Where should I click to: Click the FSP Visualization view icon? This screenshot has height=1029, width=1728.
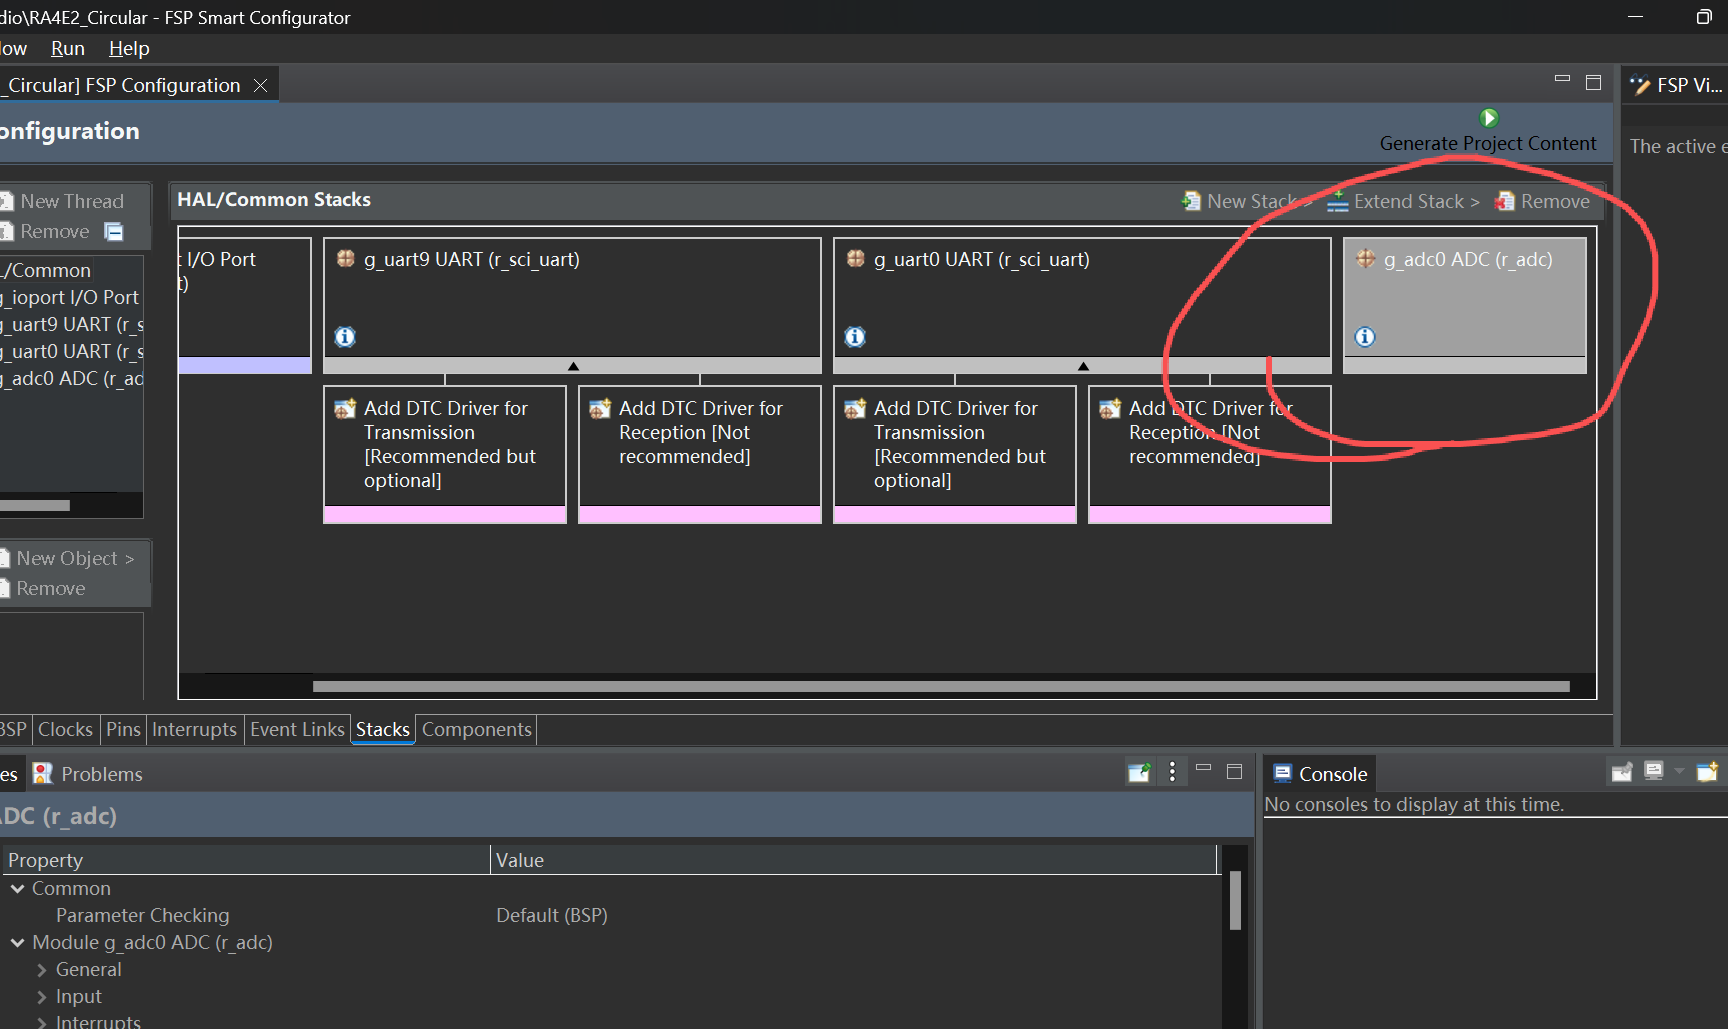(1641, 85)
